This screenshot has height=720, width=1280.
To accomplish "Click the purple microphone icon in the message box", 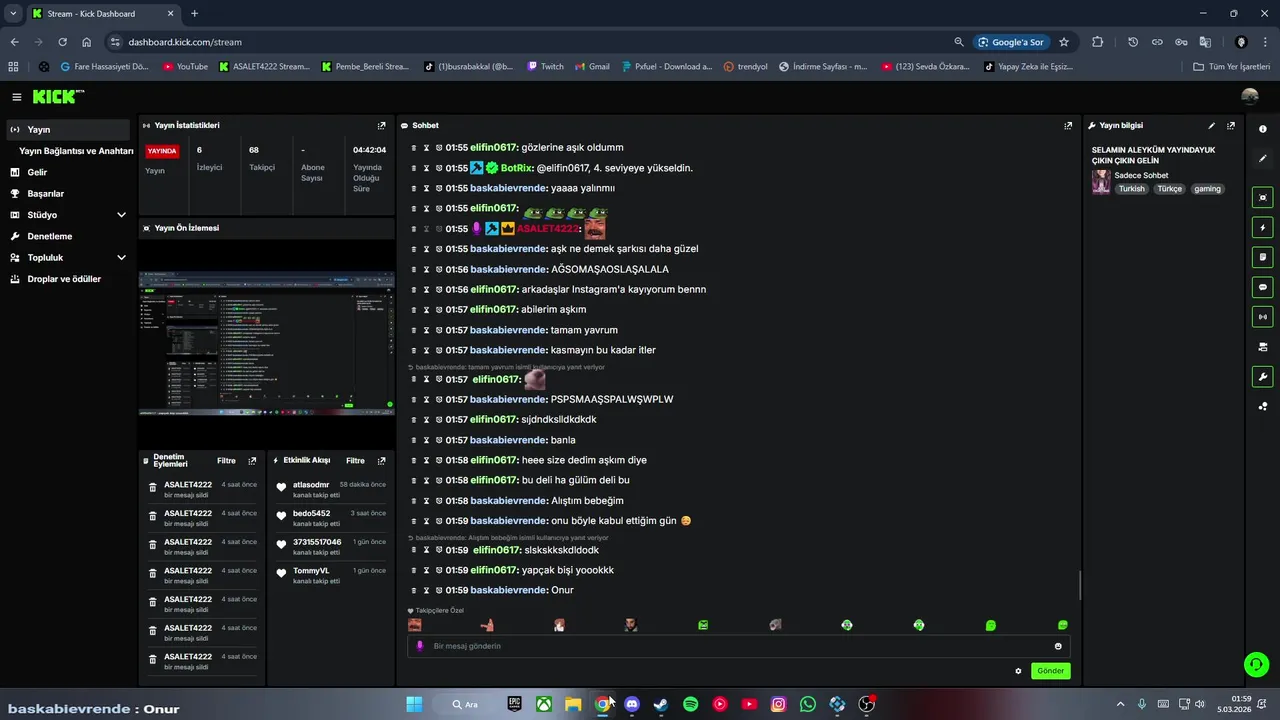I will 420,646.
